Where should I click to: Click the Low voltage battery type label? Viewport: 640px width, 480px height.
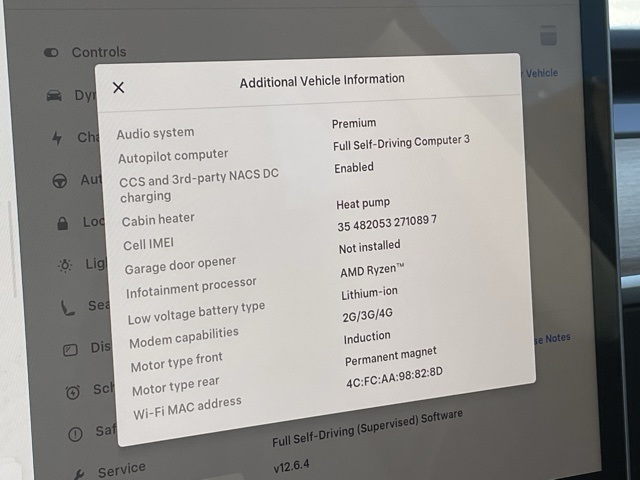point(196,313)
